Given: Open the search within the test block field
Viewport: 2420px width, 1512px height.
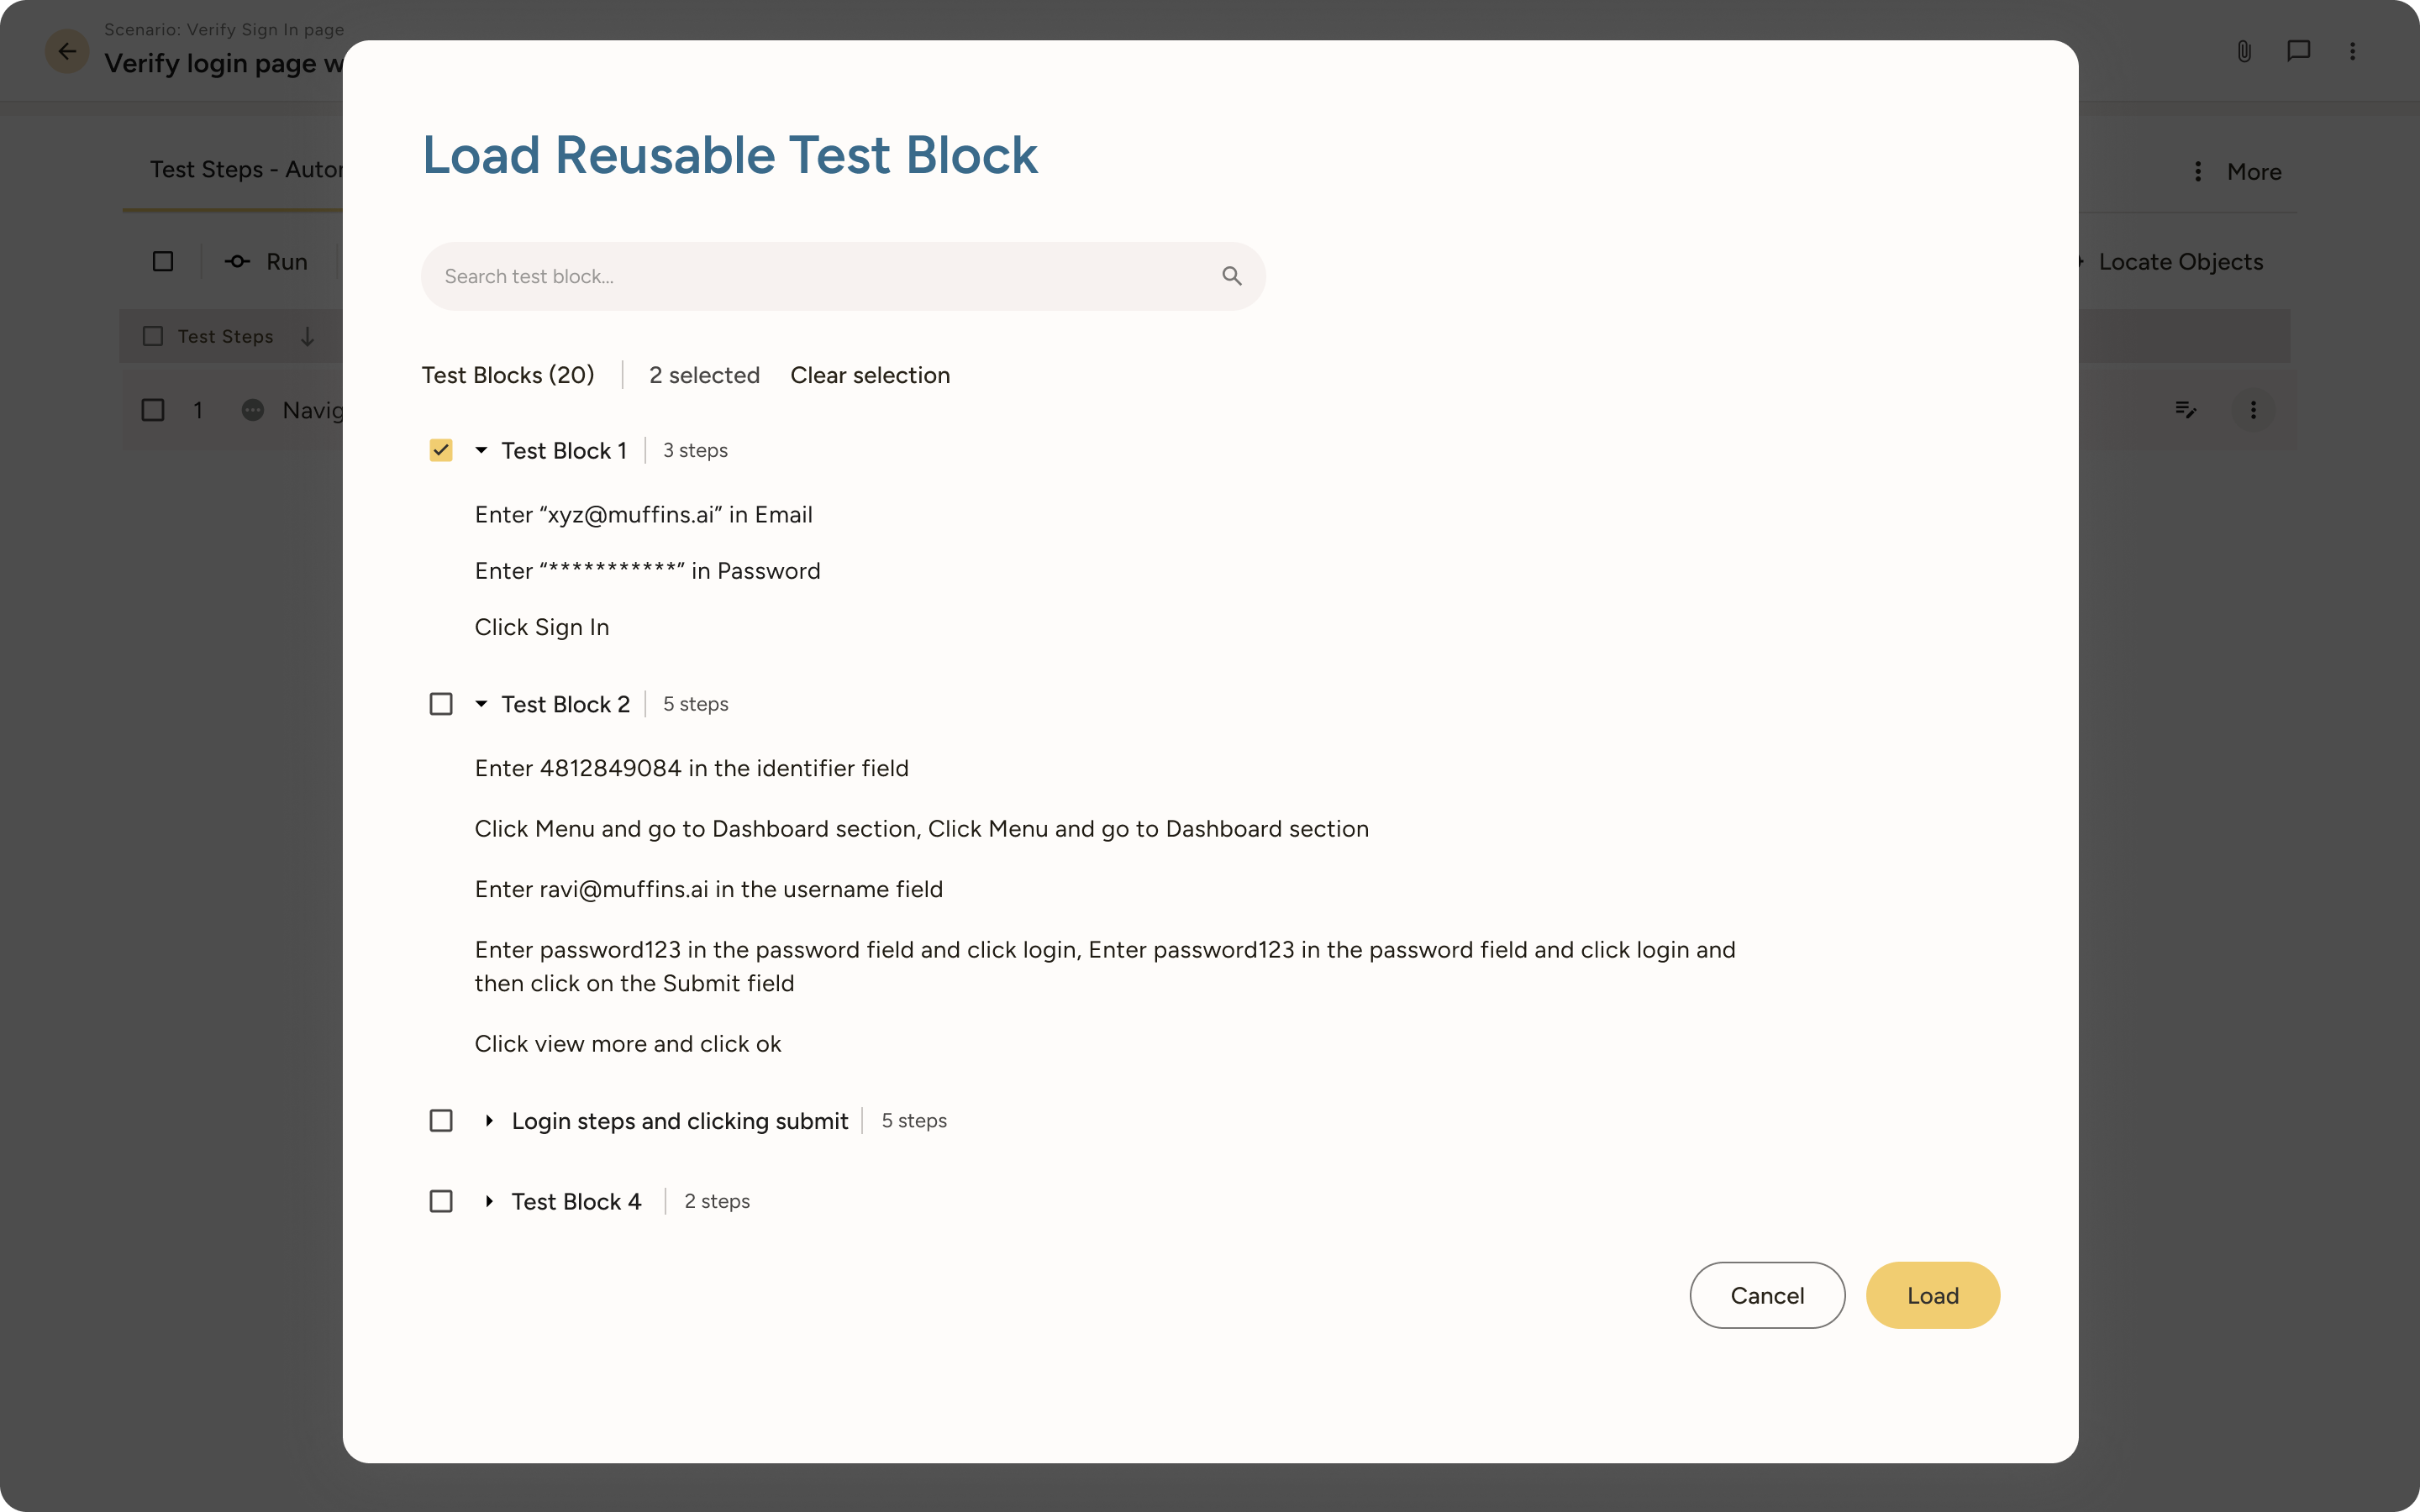Looking at the screenshot, I should [1231, 275].
